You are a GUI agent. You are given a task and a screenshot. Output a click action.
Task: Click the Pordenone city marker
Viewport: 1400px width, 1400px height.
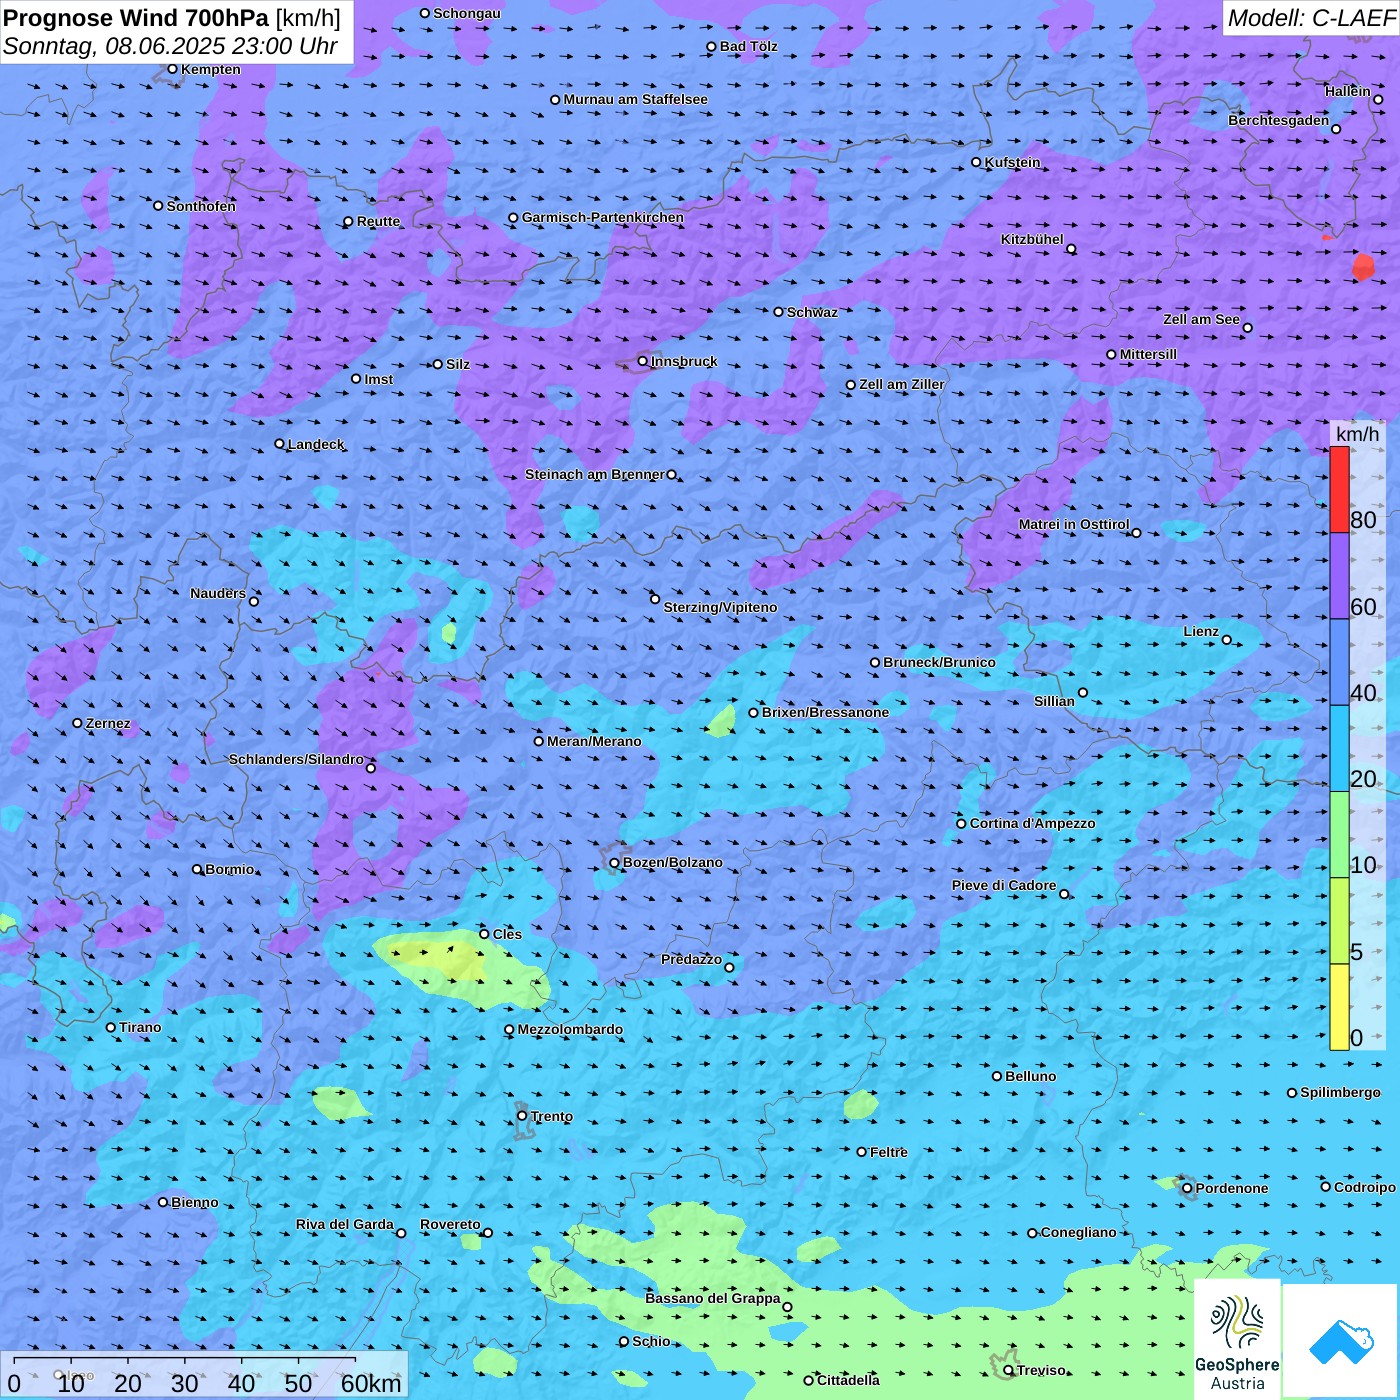pyautogui.click(x=1188, y=1189)
